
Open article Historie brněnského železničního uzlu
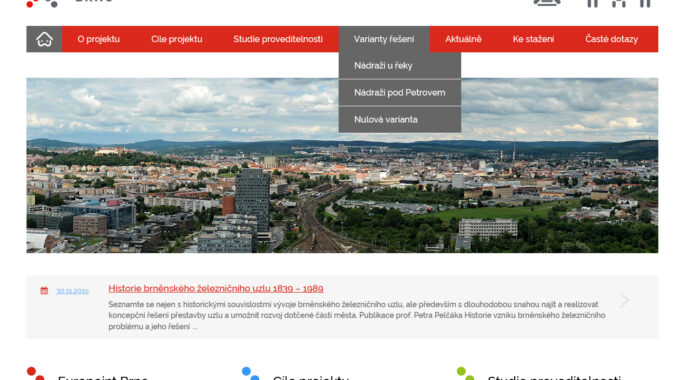point(216,288)
